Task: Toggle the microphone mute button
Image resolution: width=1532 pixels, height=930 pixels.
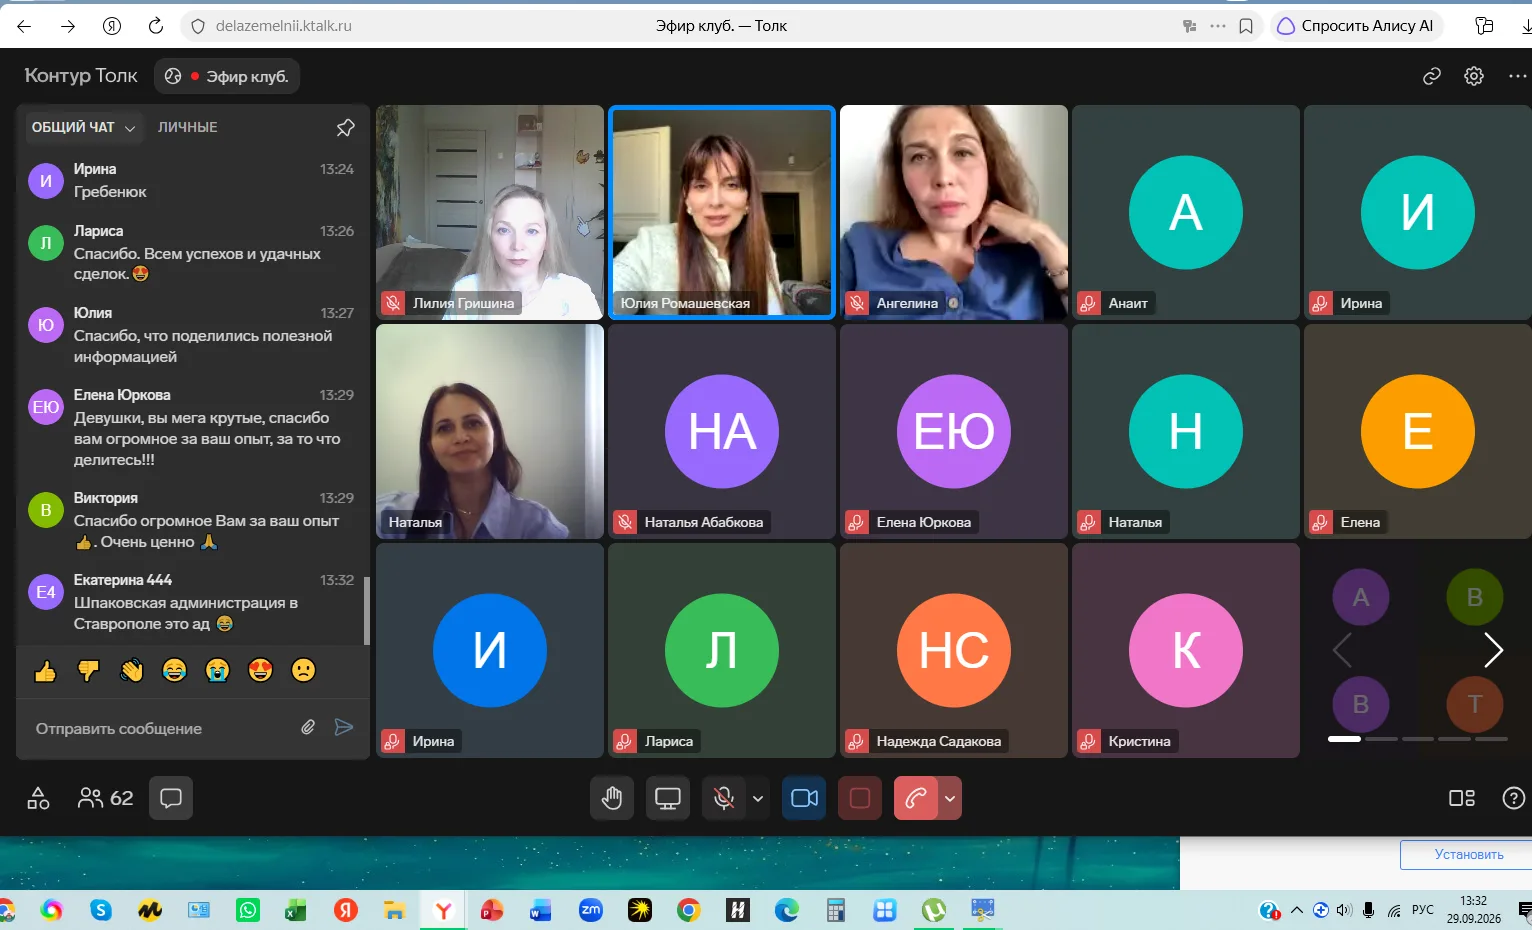Action: point(724,798)
